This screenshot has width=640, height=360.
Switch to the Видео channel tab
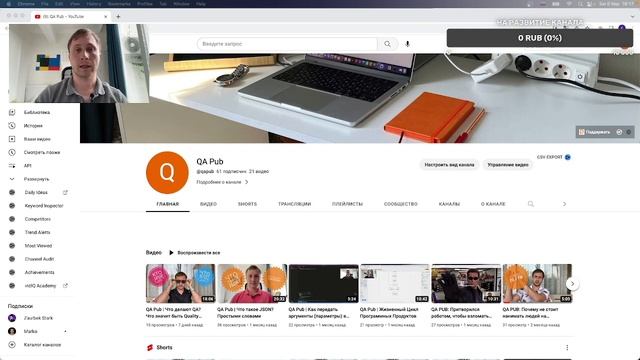(x=208, y=204)
